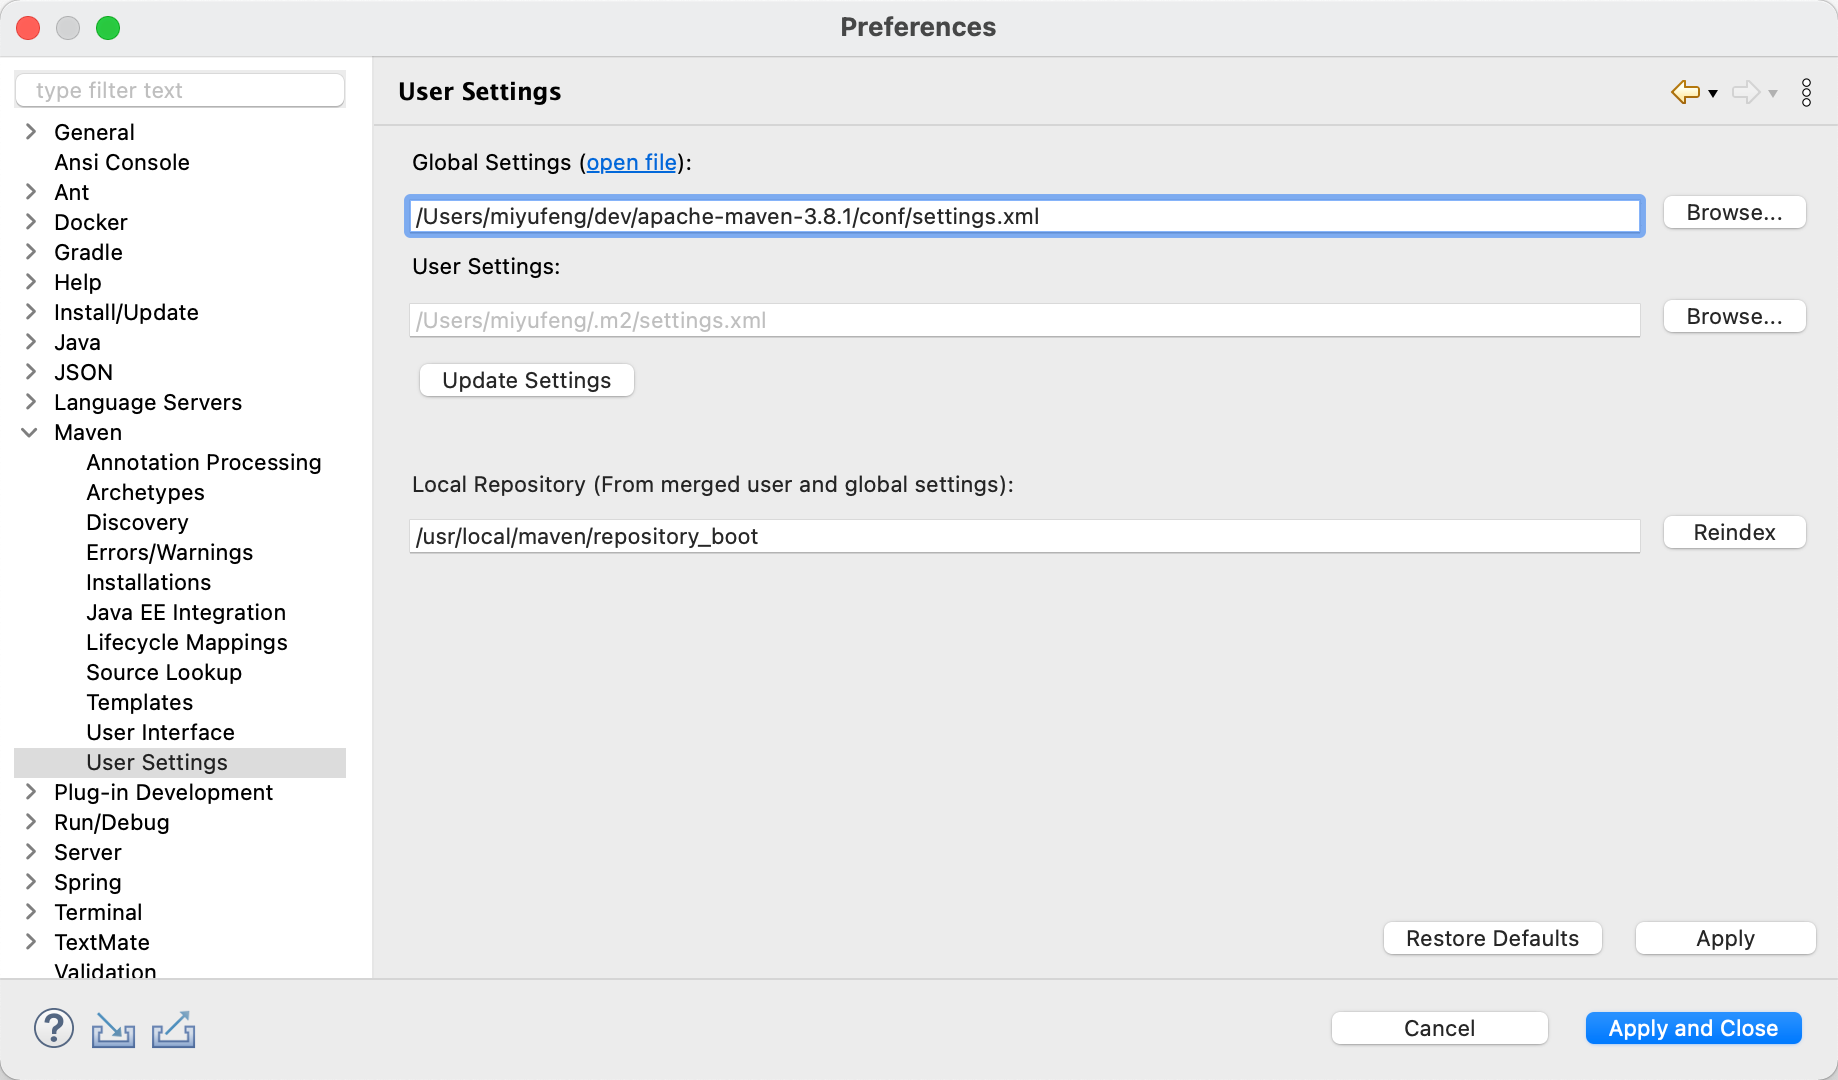The height and width of the screenshot is (1080, 1838).
Task: Select Installations under Maven
Action: coord(148,582)
